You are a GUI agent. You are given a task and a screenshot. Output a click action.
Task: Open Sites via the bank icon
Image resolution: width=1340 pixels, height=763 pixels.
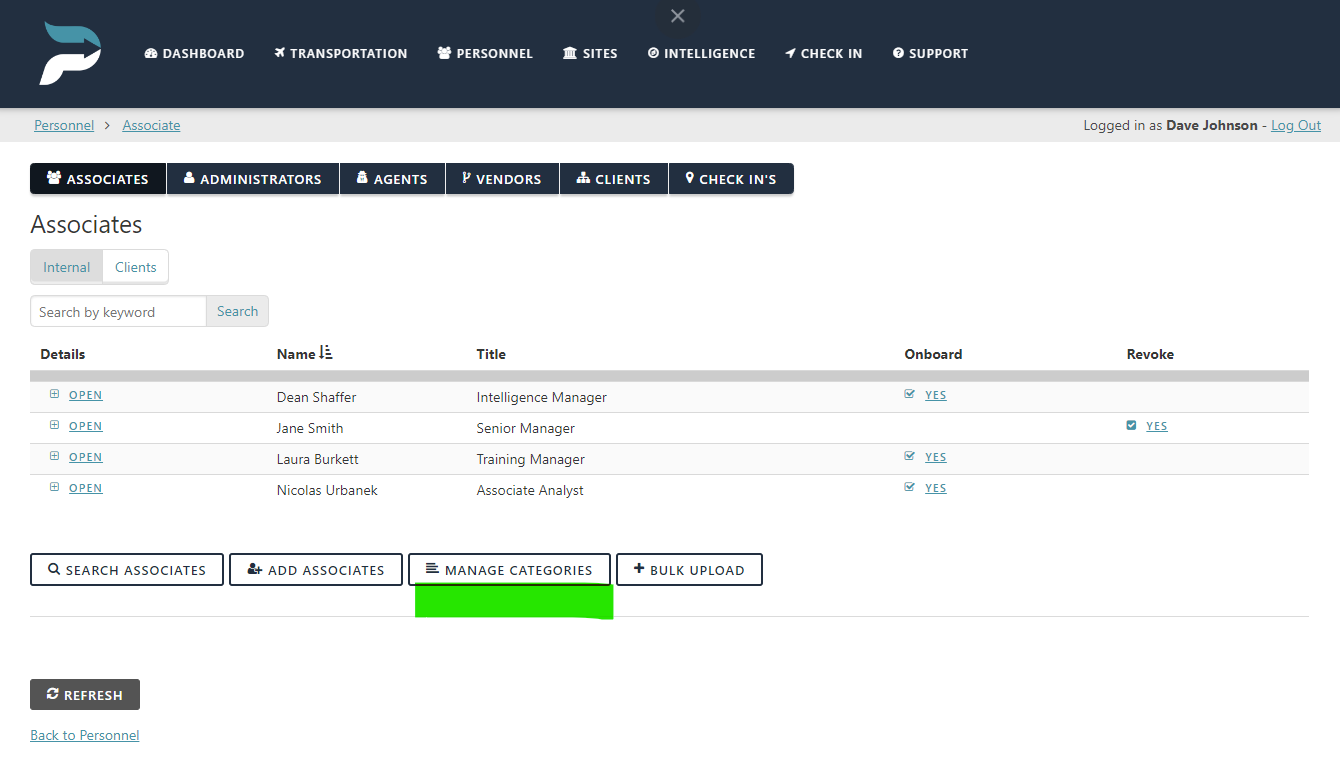(x=568, y=53)
